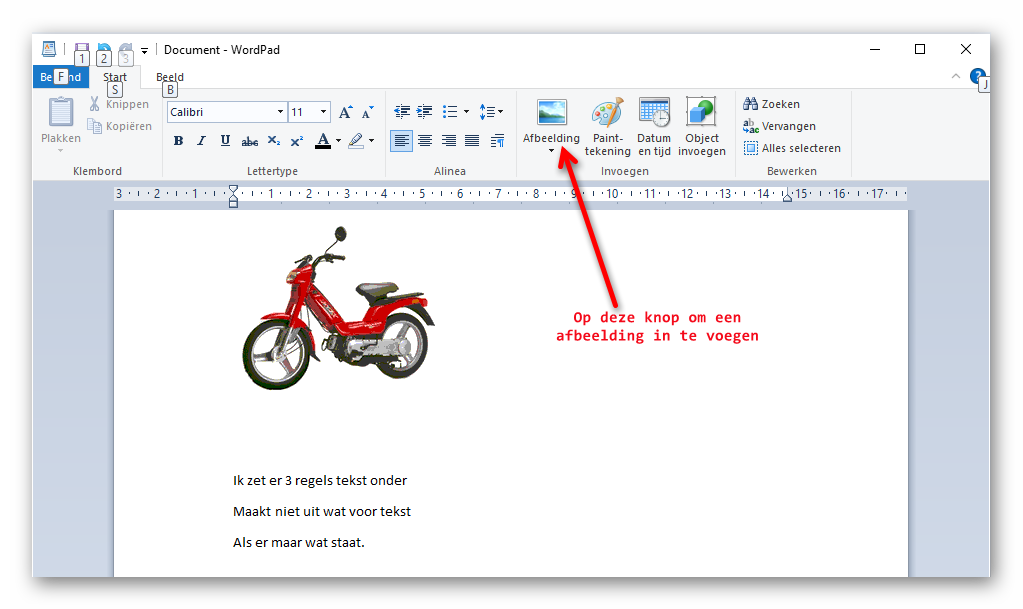
Task: Click the Afbeelding insert picture icon
Action: point(551,113)
